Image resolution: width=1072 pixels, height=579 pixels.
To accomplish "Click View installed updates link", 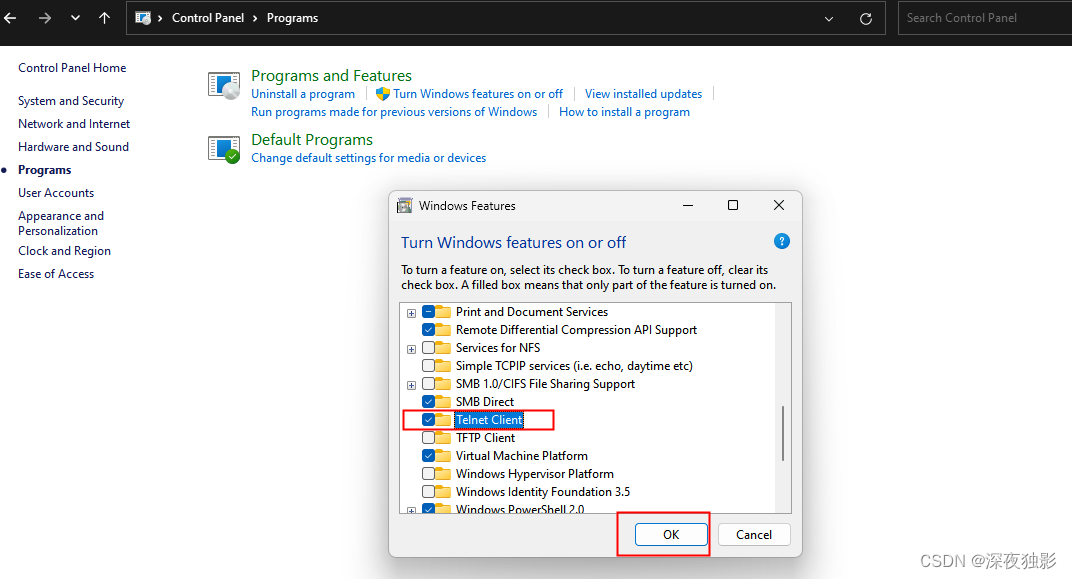I will (x=643, y=94).
